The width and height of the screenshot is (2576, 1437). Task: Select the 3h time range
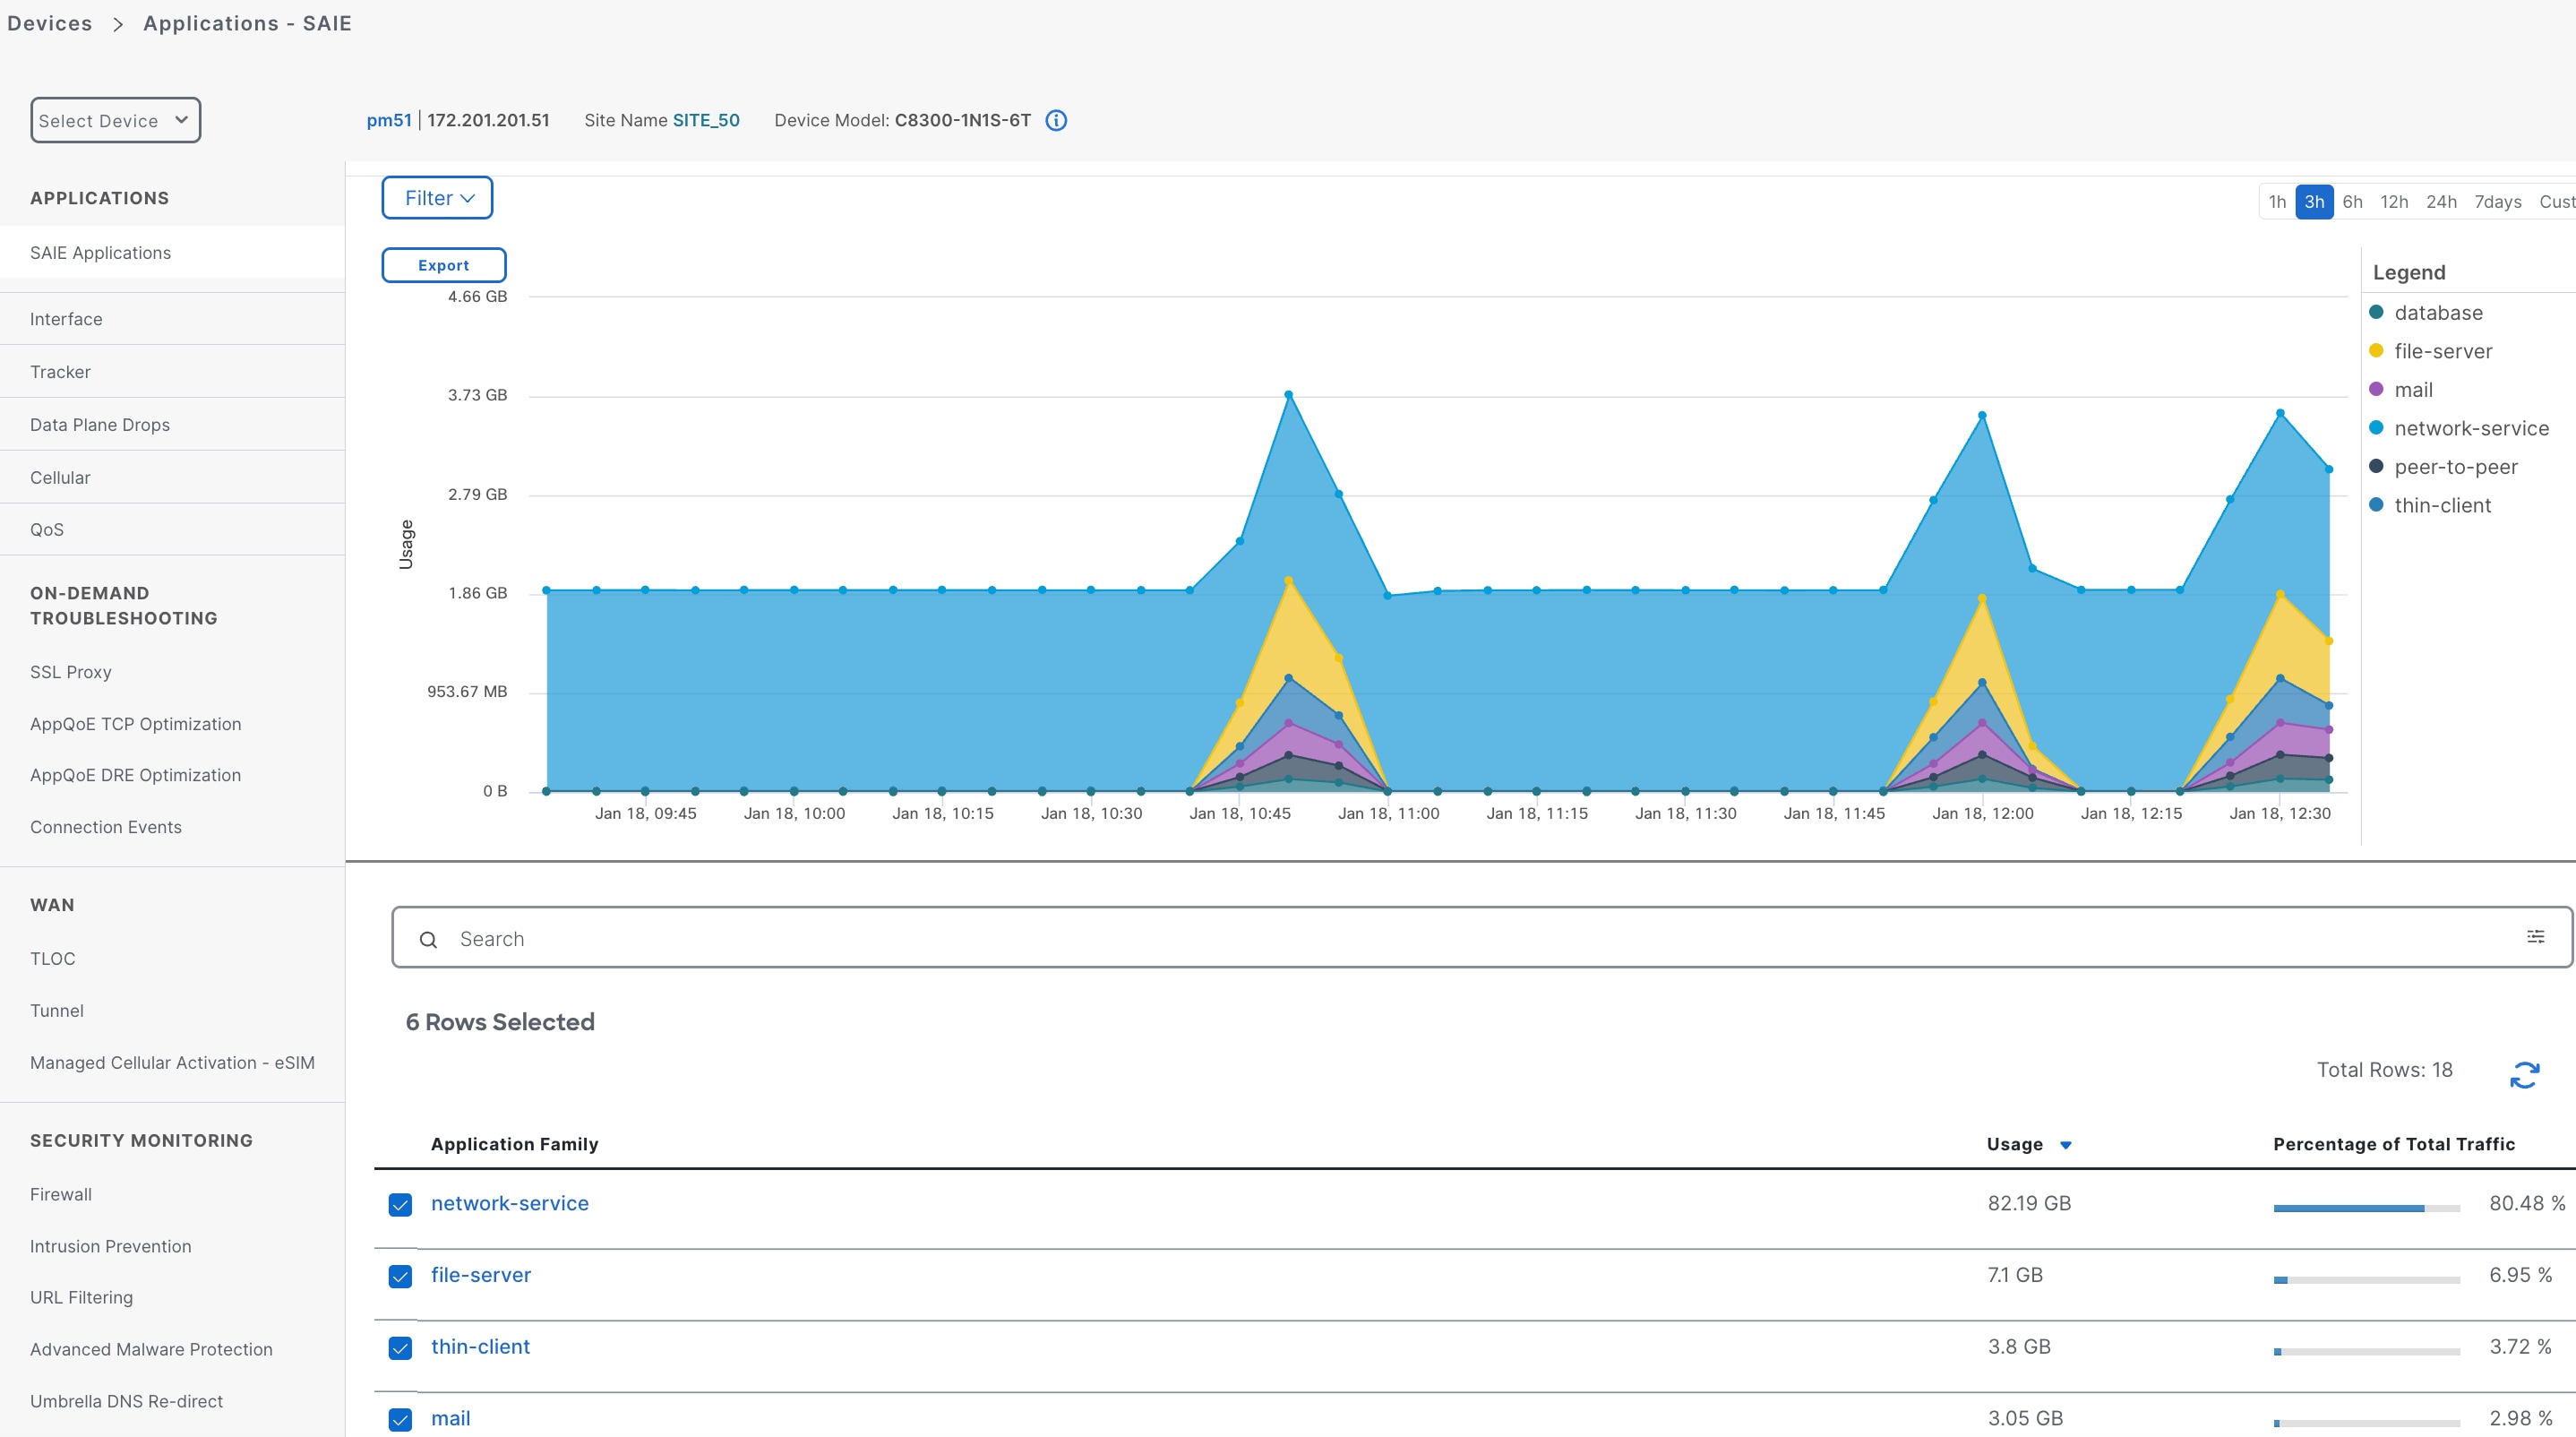[x=2314, y=202]
